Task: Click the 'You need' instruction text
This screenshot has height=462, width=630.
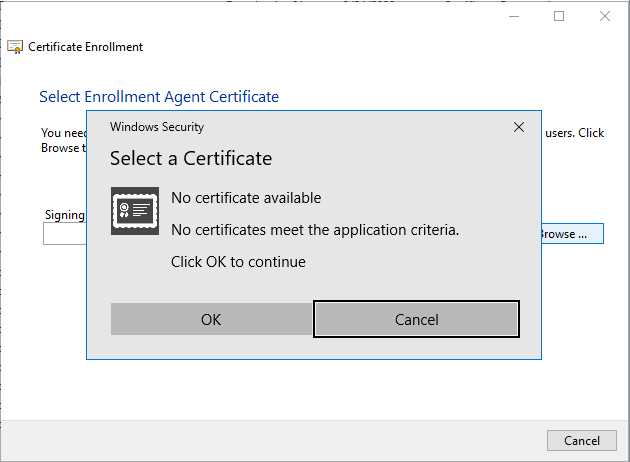Action: (62, 133)
